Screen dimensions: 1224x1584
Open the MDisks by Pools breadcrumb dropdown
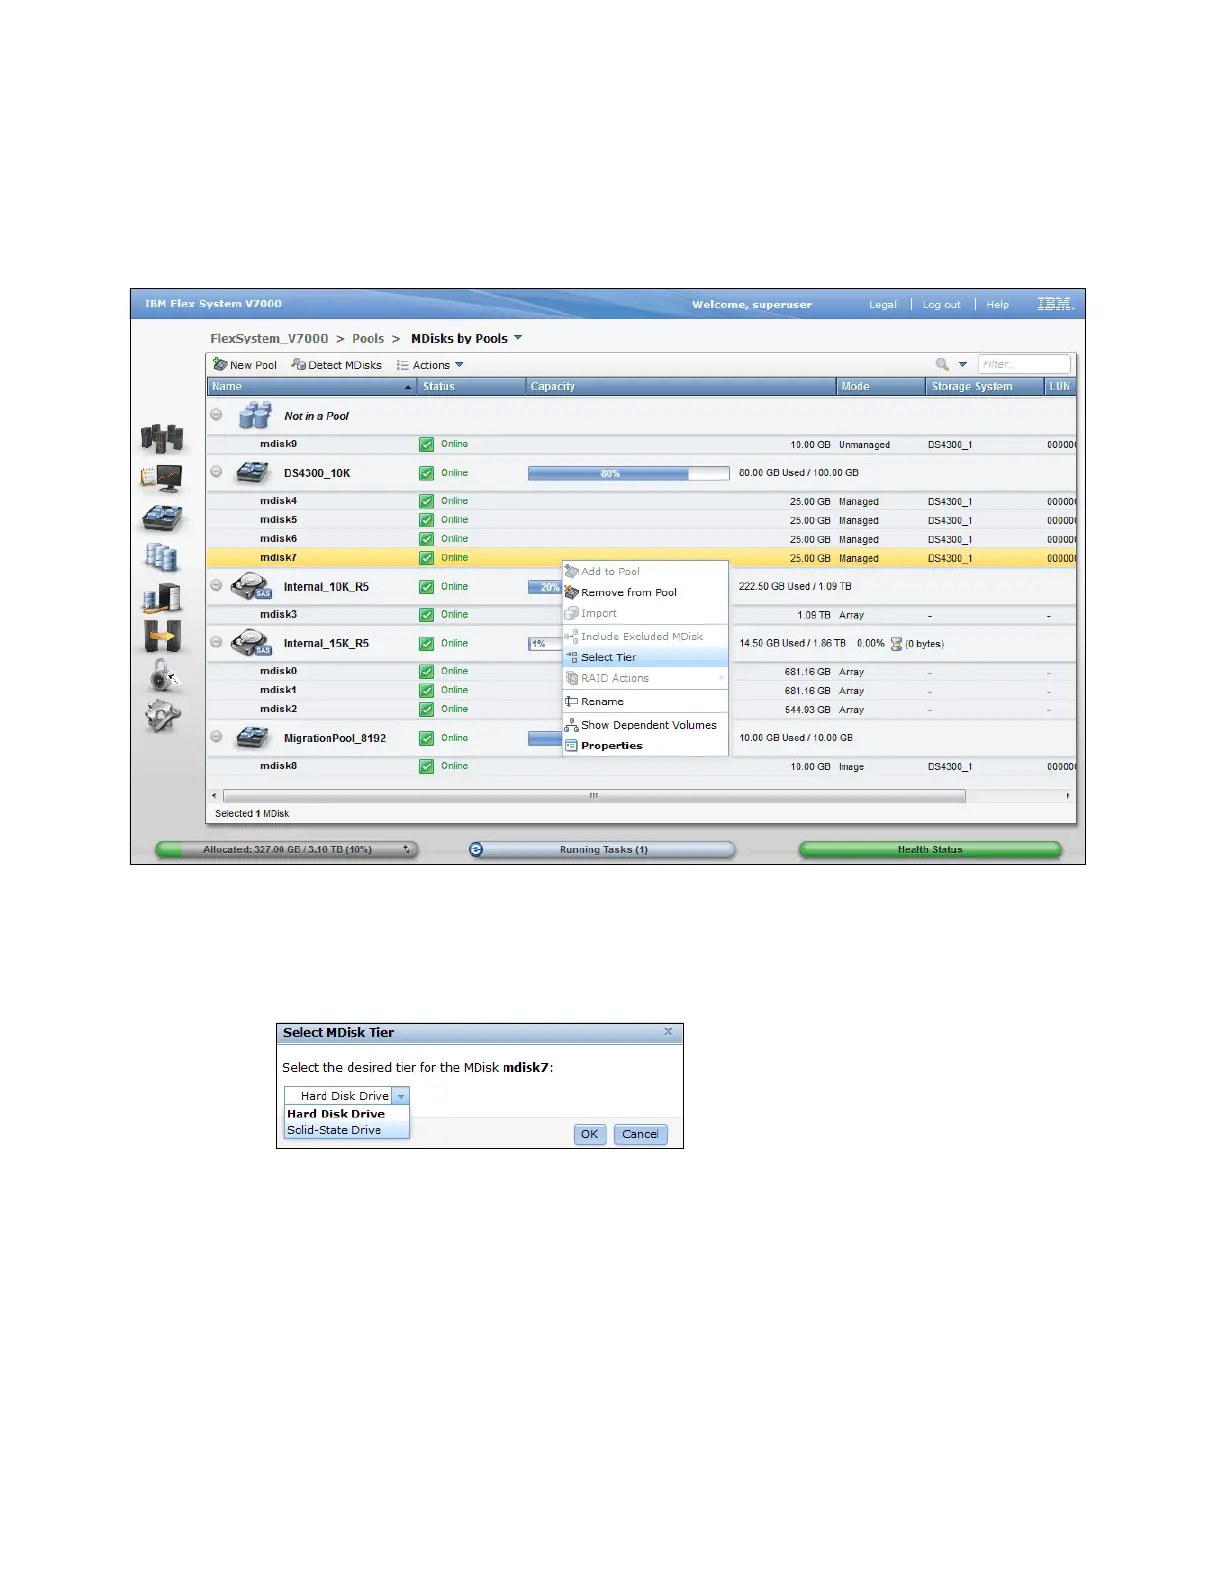coord(518,338)
